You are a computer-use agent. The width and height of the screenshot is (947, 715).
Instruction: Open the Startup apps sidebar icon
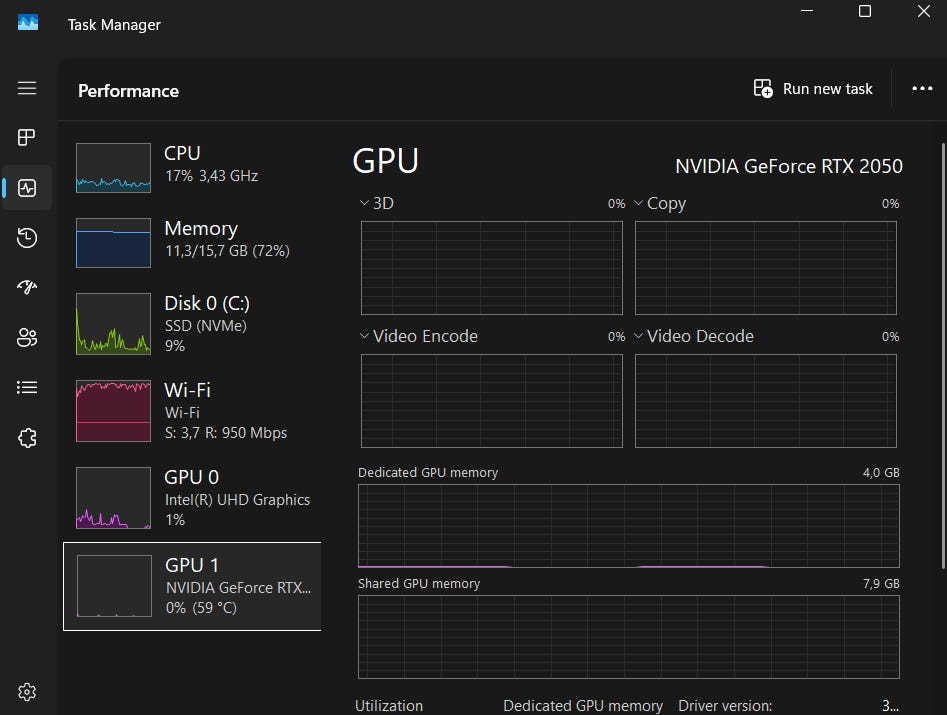coord(27,287)
